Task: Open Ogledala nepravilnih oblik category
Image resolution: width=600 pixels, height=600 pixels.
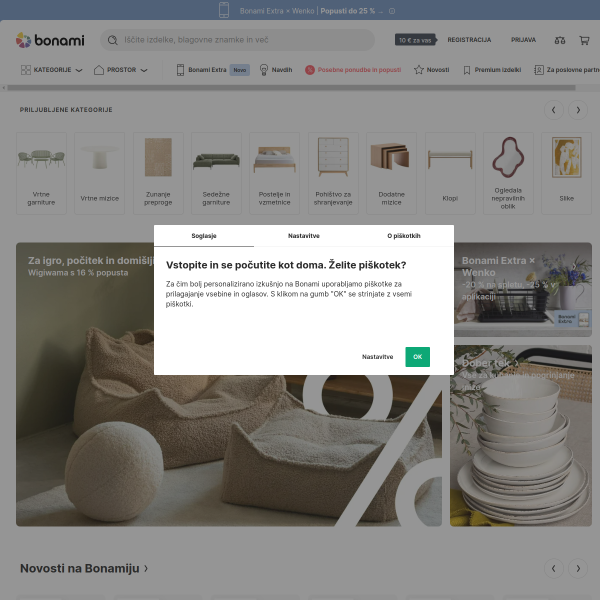Action: pos(509,173)
